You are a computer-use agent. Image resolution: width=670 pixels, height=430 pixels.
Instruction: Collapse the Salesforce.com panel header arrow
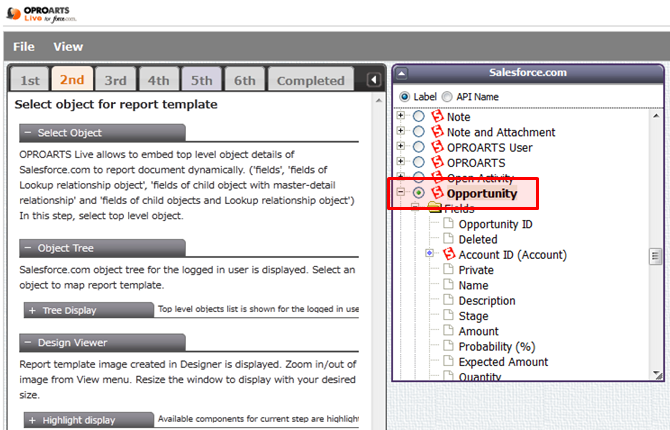pos(401,73)
